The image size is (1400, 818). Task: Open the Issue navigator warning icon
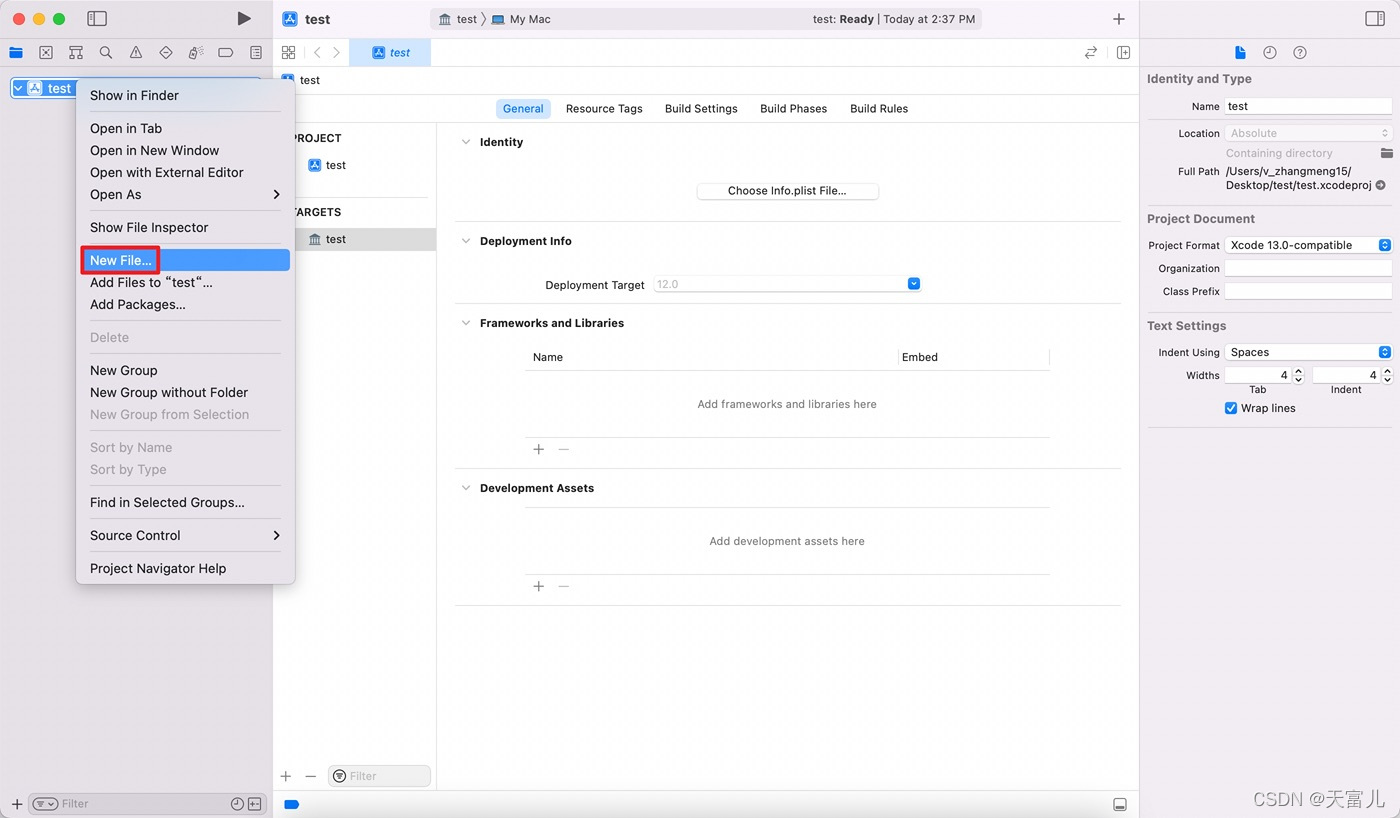[x=136, y=52]
